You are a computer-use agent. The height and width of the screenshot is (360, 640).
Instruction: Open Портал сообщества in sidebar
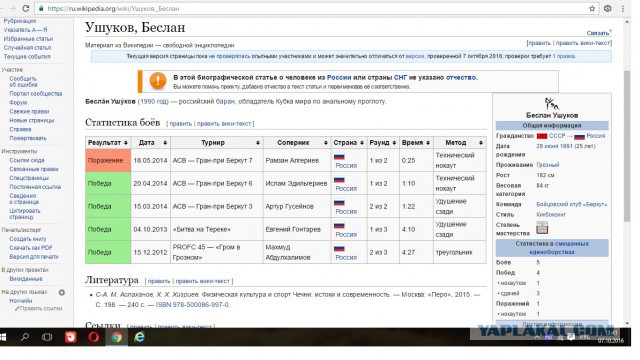click(36, 93)
